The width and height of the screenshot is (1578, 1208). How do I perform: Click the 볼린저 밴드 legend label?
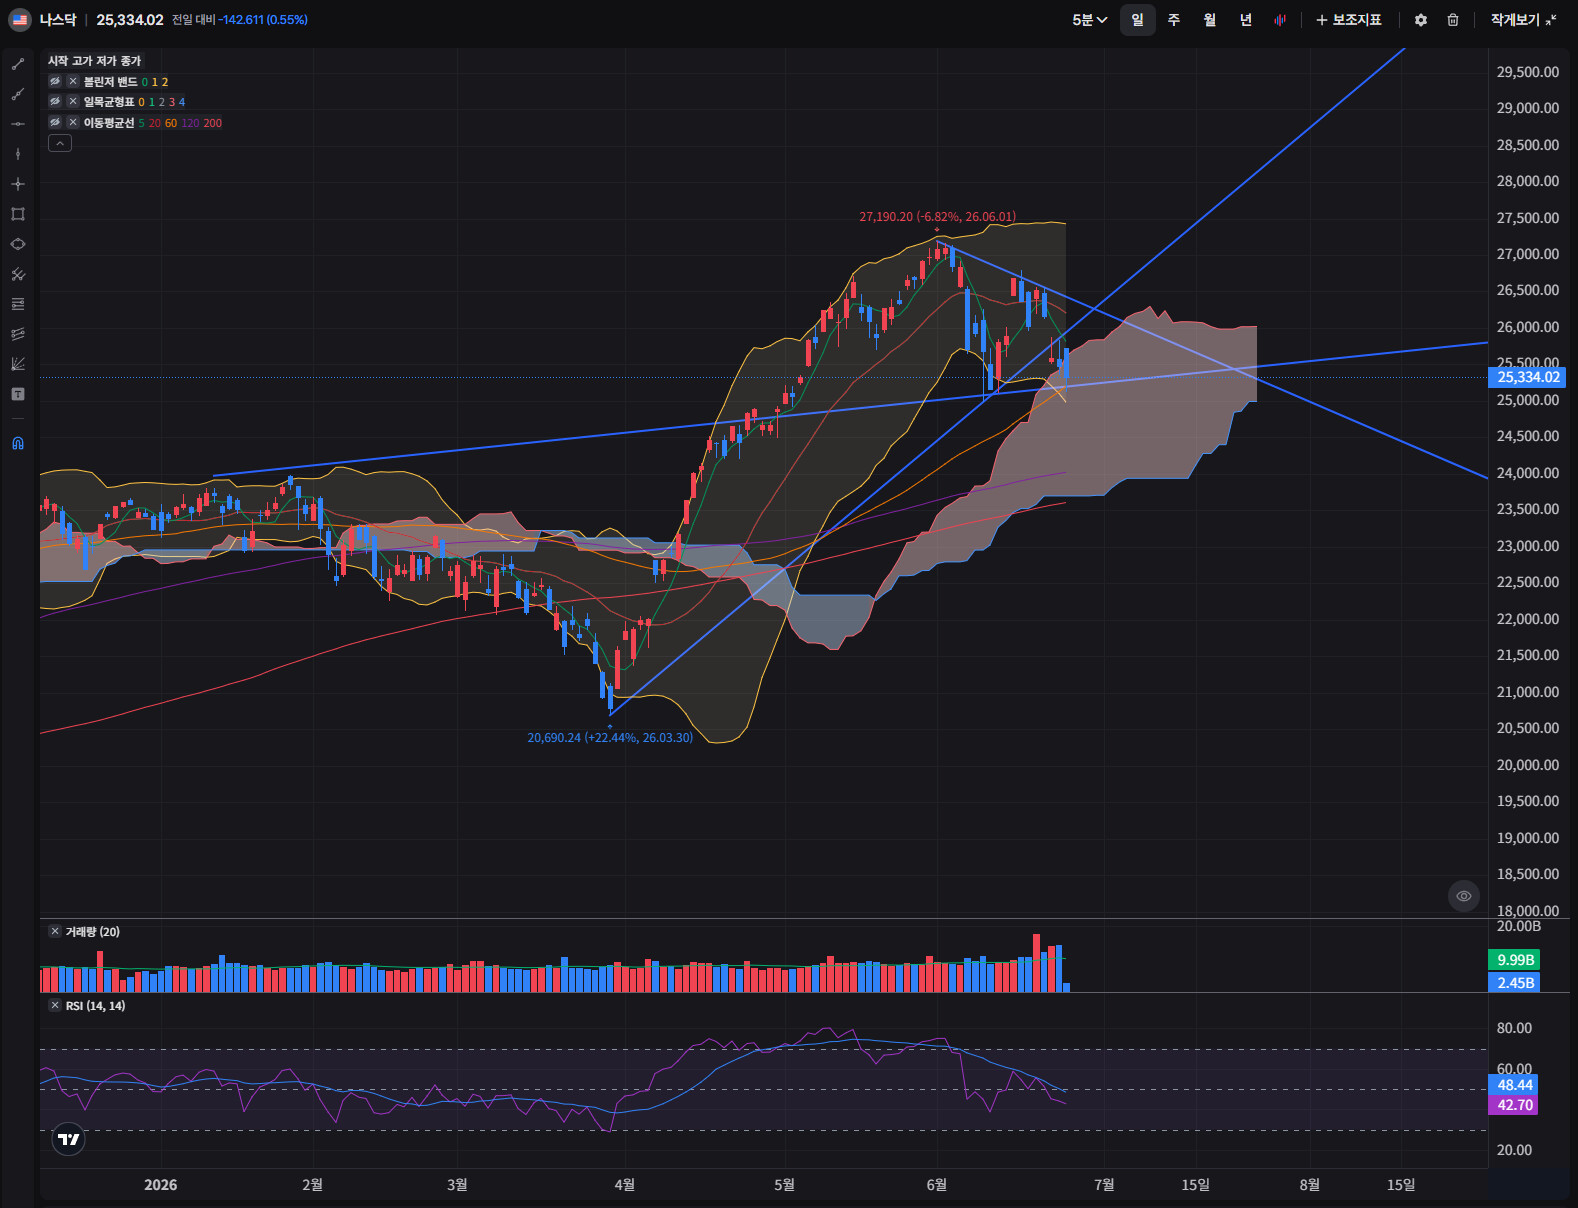pos(110,82)
